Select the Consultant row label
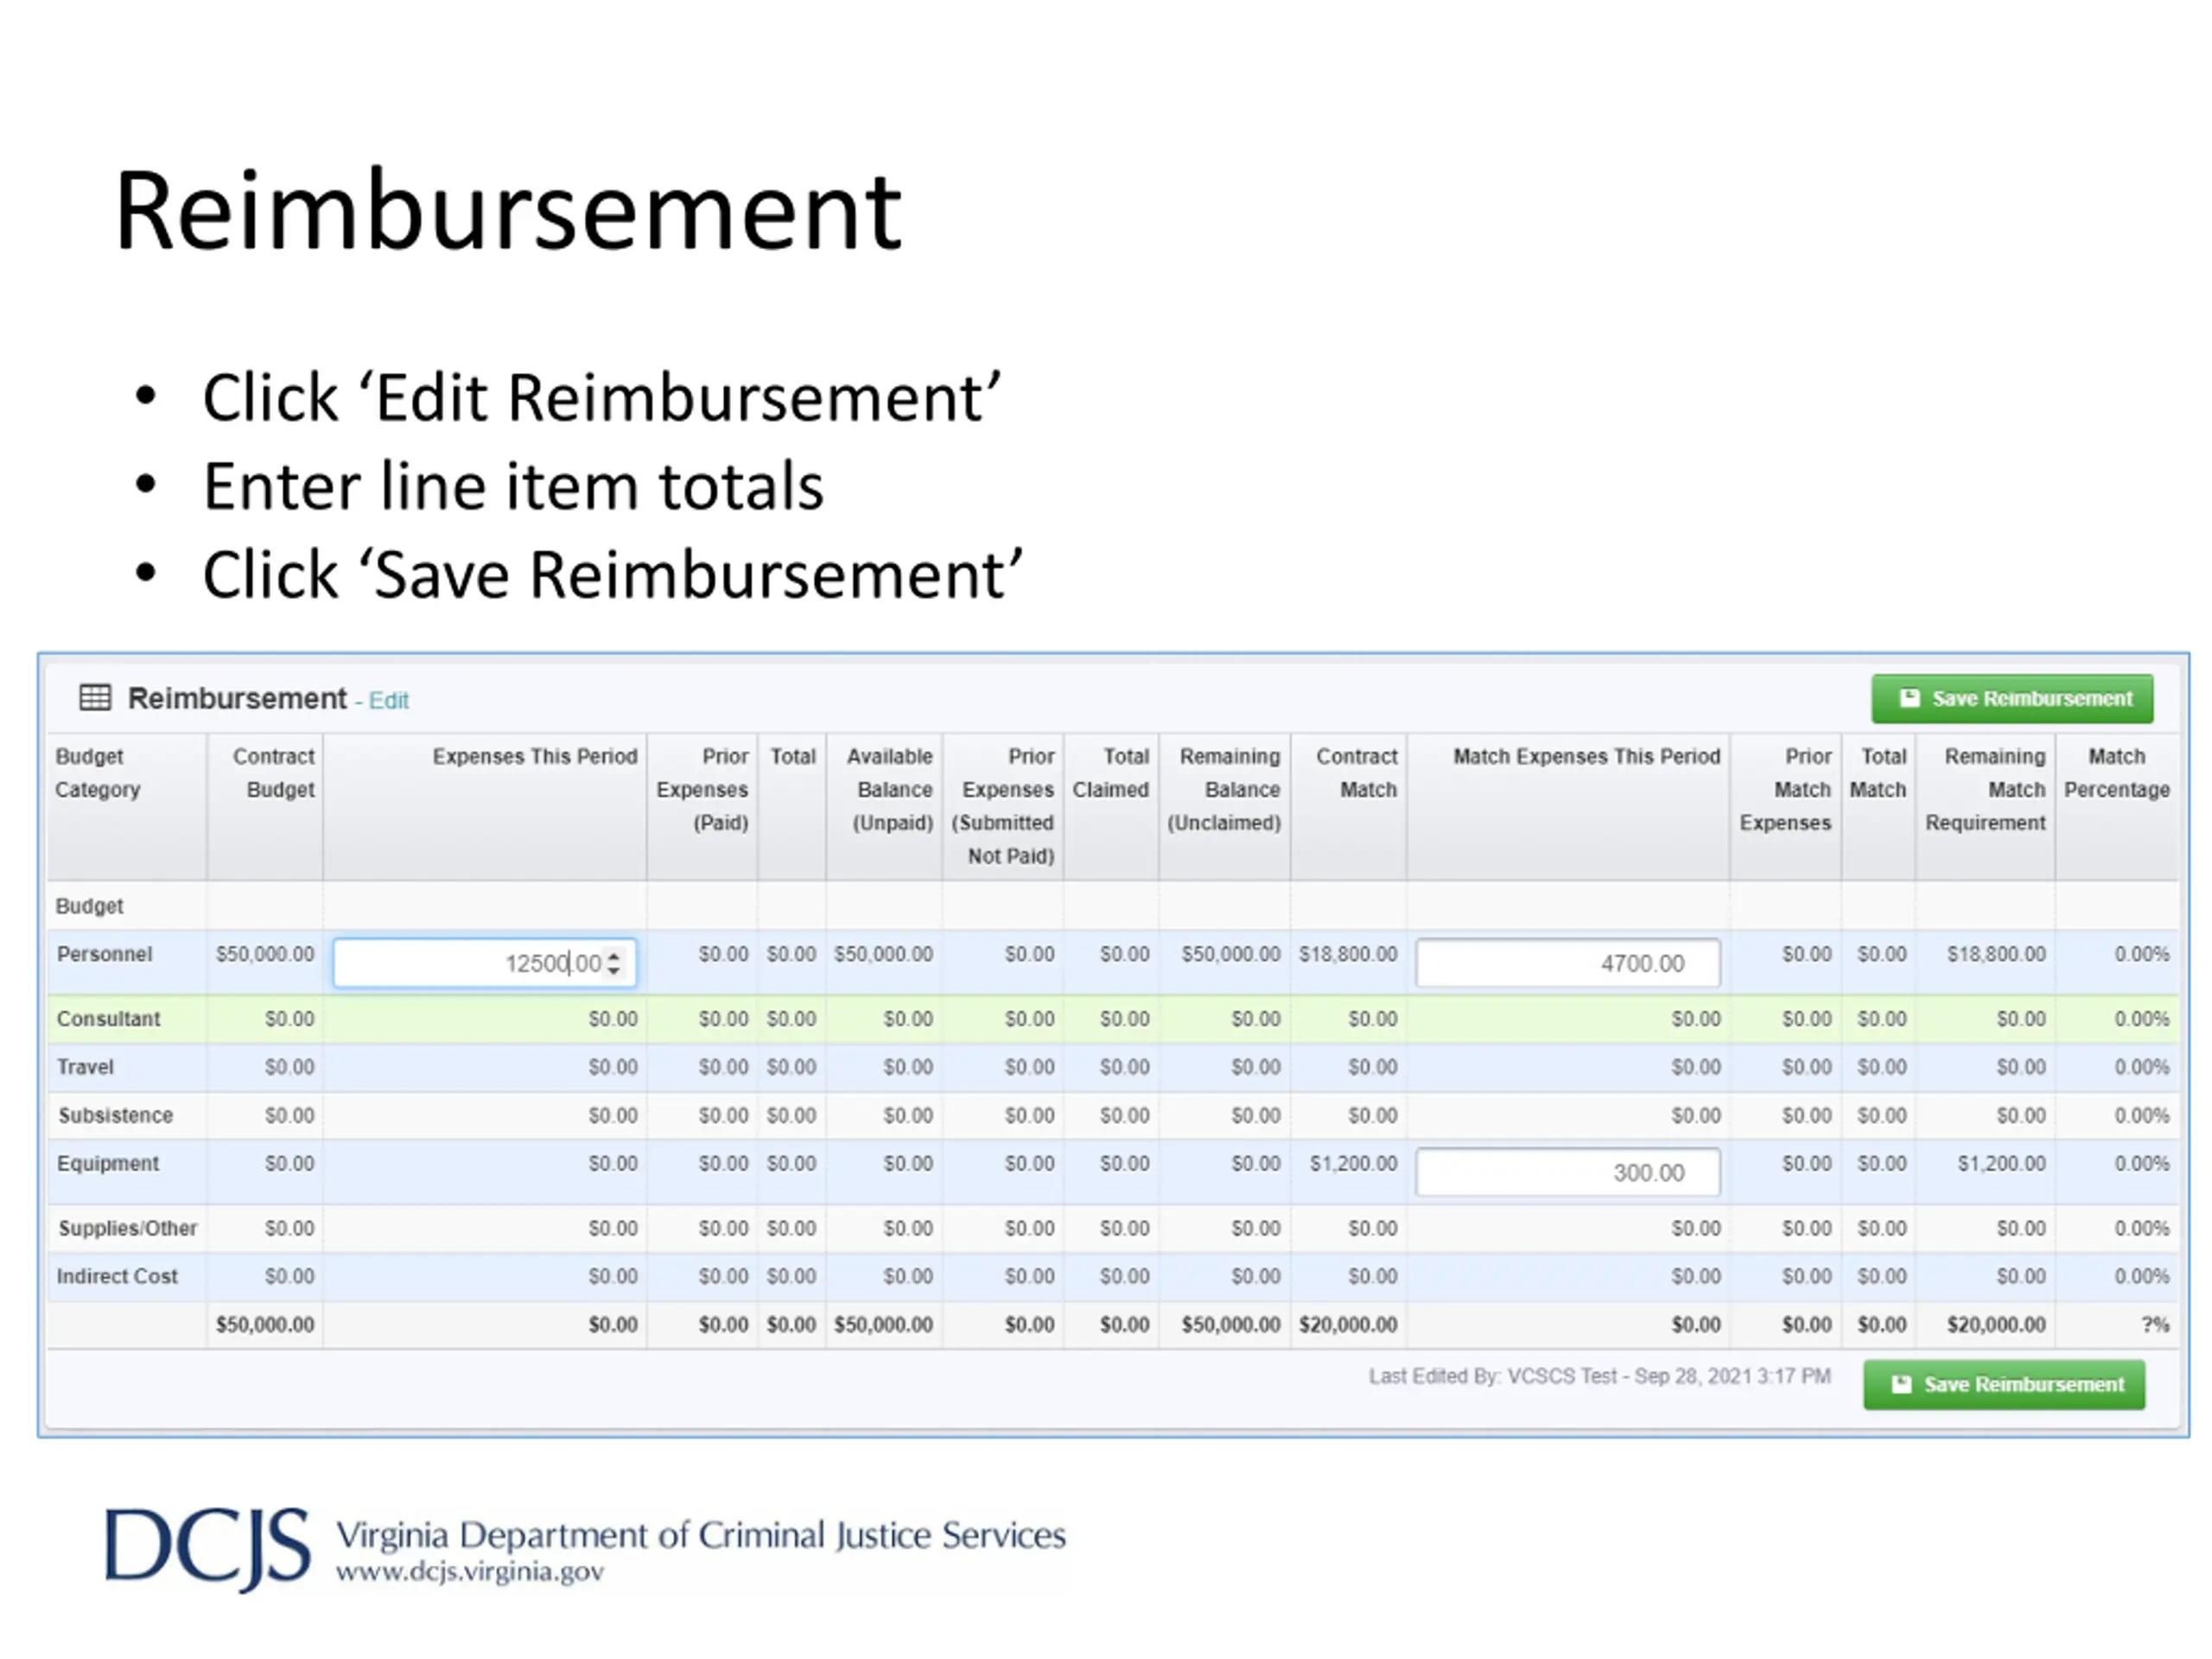Screen dimensions: 2212x1659 coord(108,1019)
